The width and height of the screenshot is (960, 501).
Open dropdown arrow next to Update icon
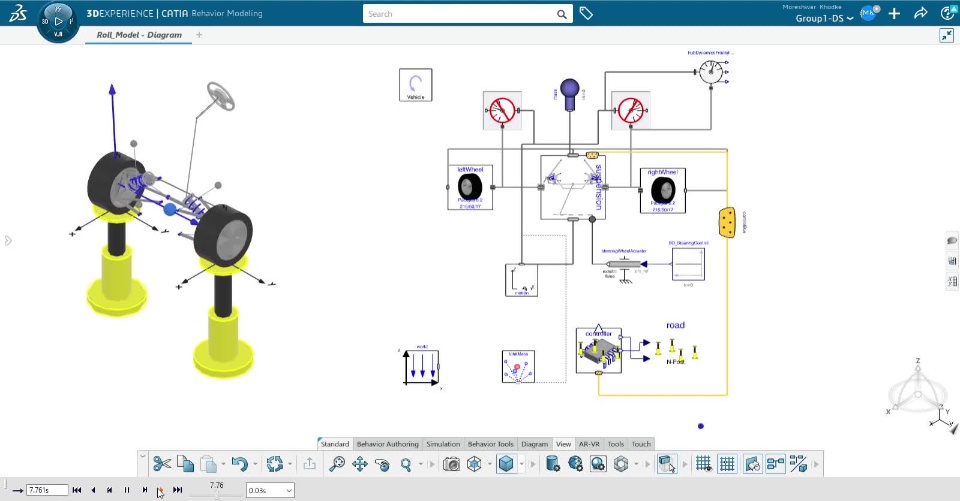(290, 464)
